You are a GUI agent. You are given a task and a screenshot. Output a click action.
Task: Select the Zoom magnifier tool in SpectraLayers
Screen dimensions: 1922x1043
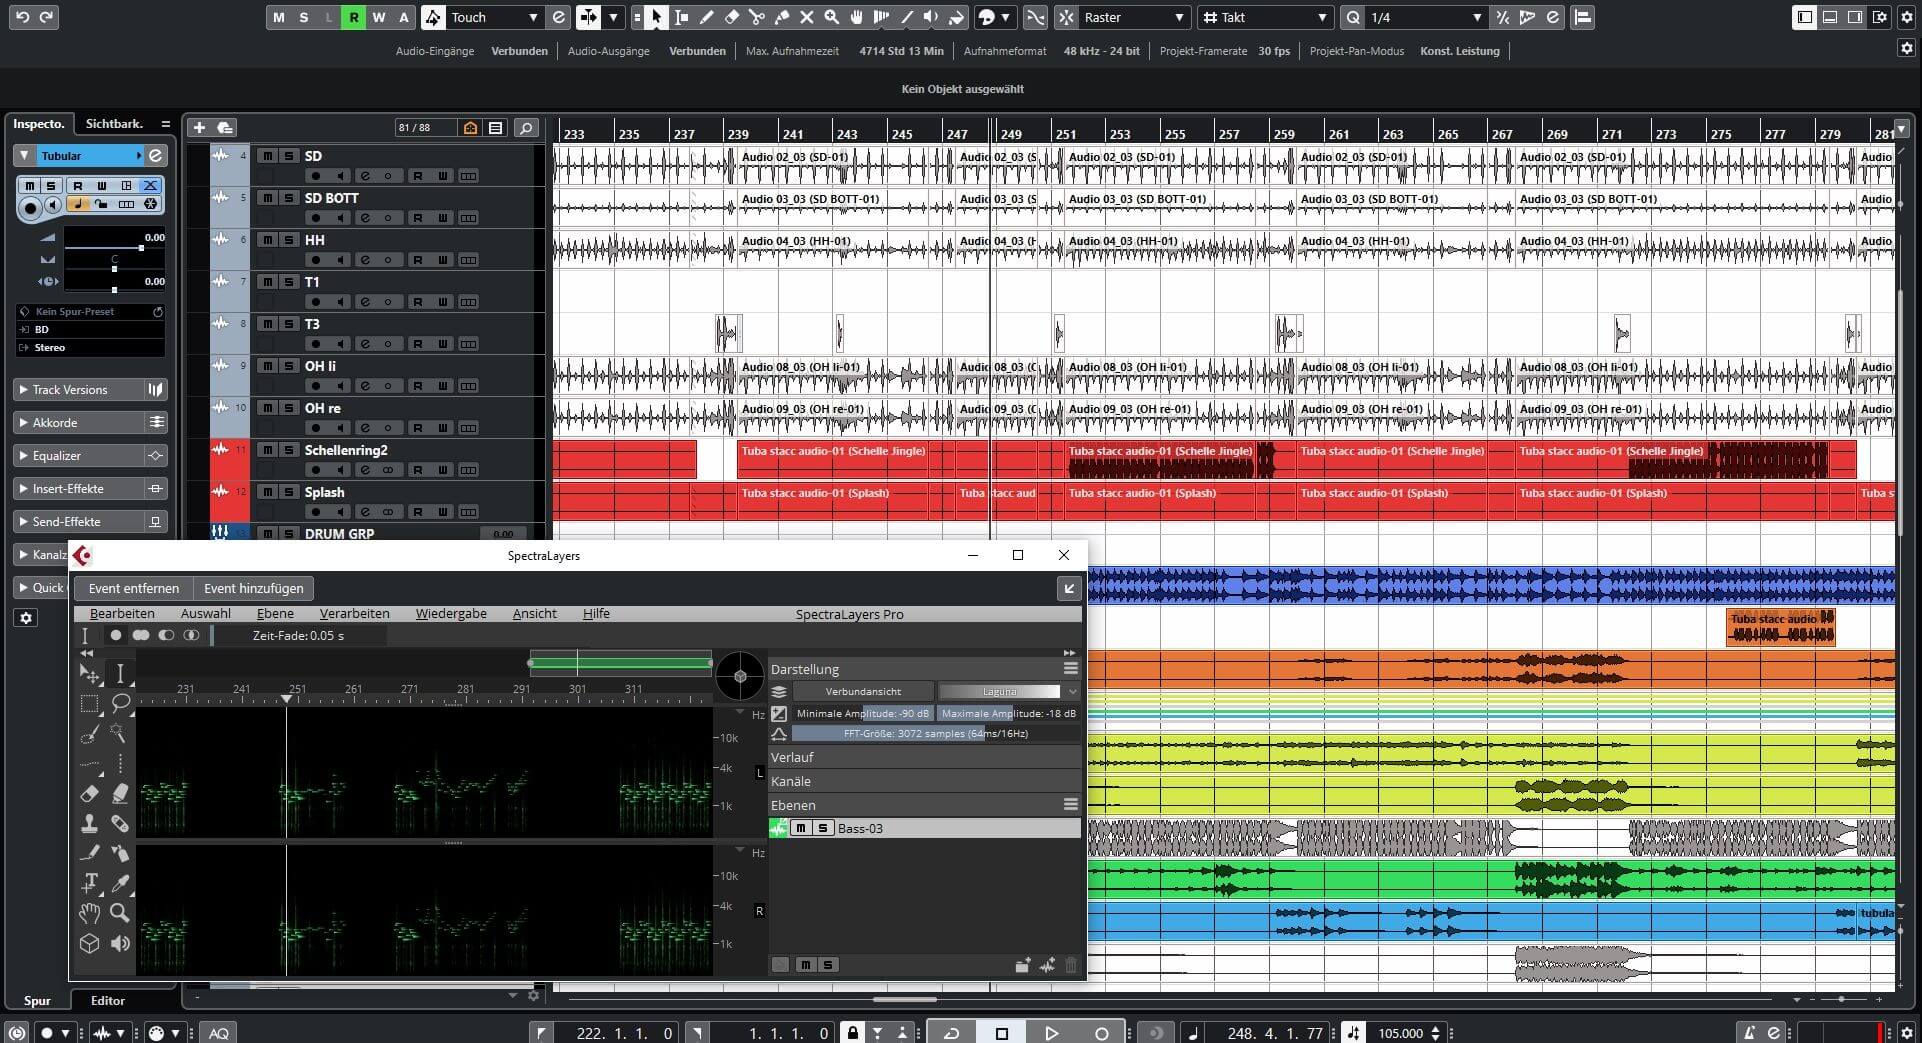[120, 913]
